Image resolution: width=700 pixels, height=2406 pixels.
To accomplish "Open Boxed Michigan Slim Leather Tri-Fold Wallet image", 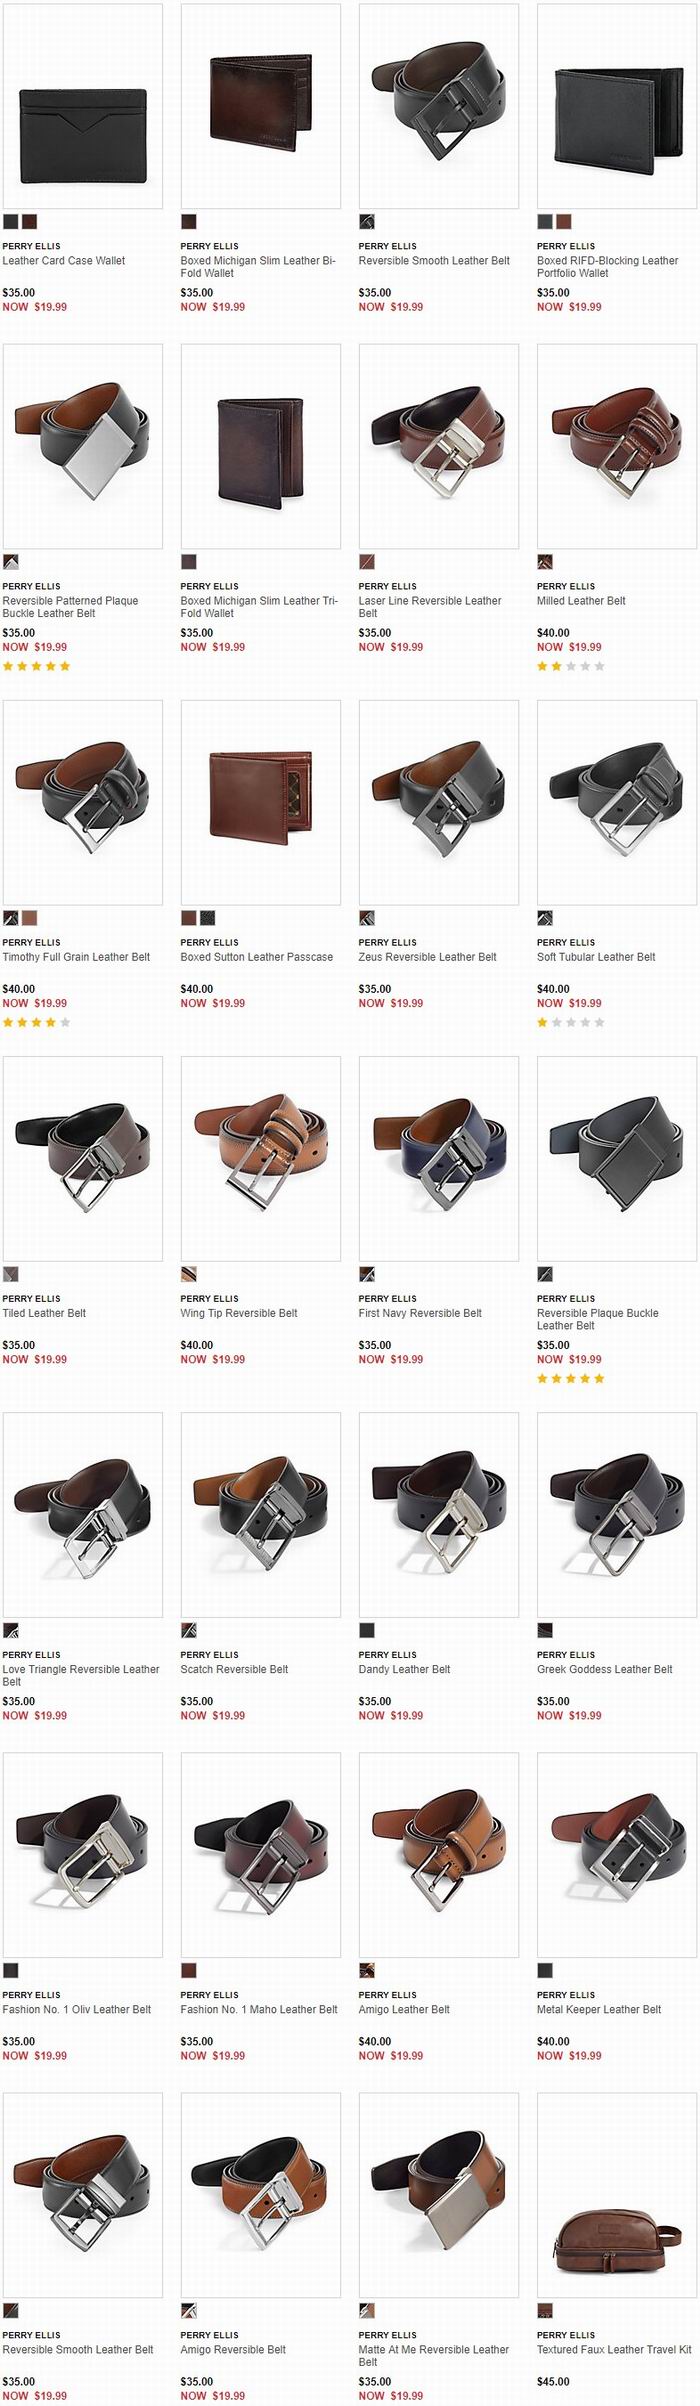I will (261, 446).
